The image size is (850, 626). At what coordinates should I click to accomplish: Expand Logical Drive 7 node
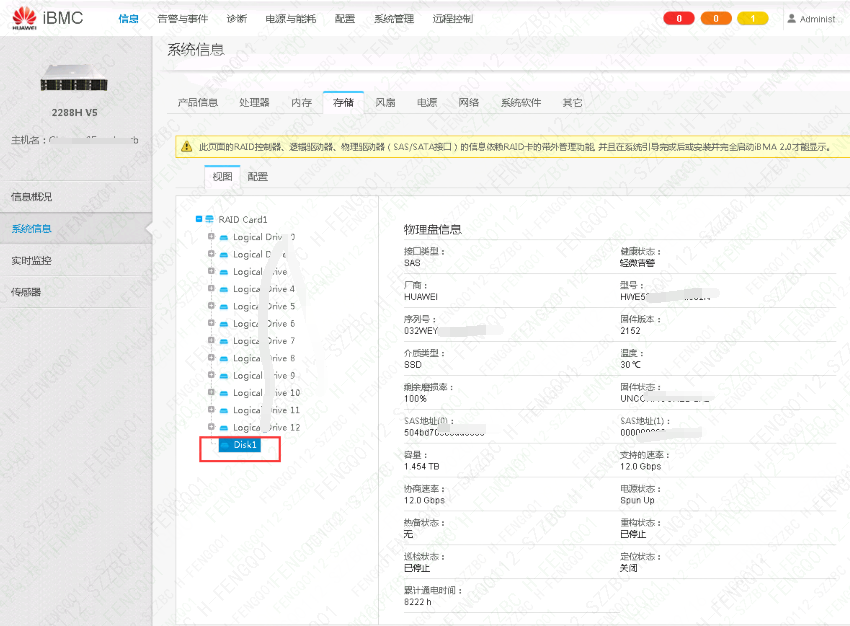click(211, 340)
